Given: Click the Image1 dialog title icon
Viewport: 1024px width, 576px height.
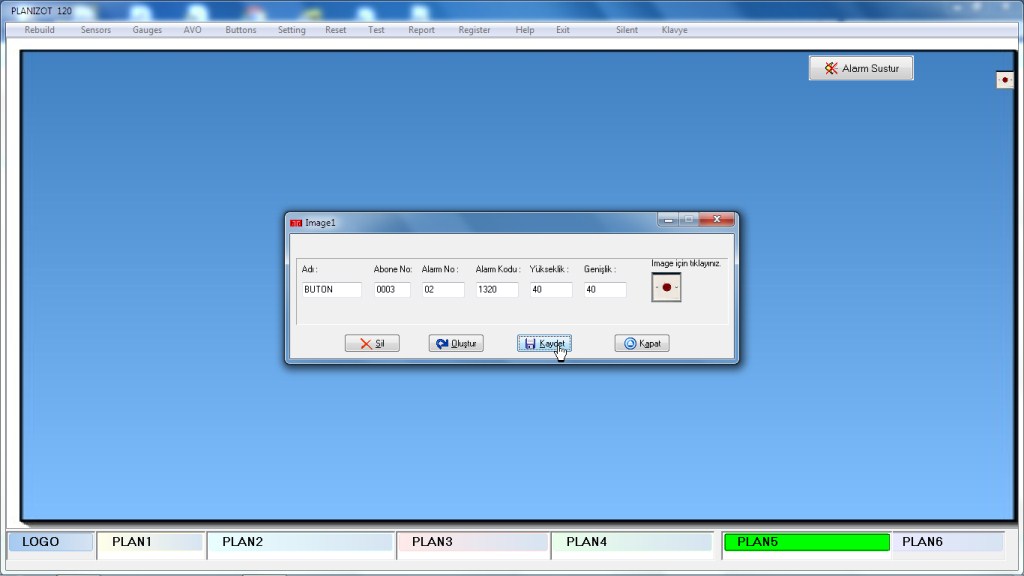Looking at the screenshot, I should (x=296, y=222).
